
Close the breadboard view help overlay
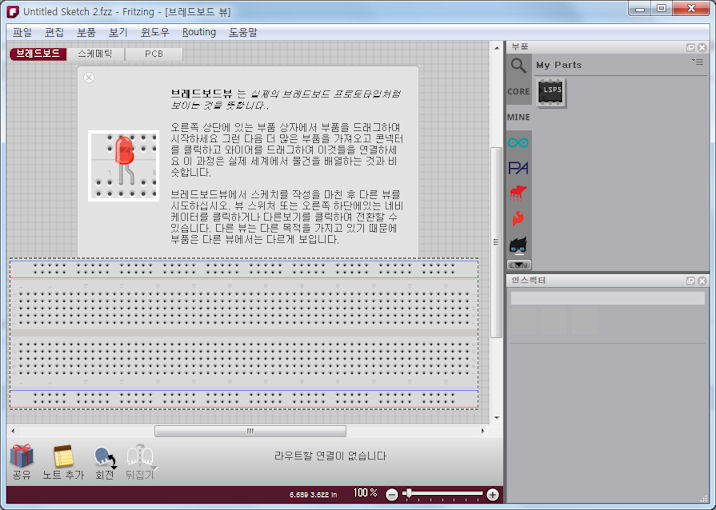[x=89, y=77]
